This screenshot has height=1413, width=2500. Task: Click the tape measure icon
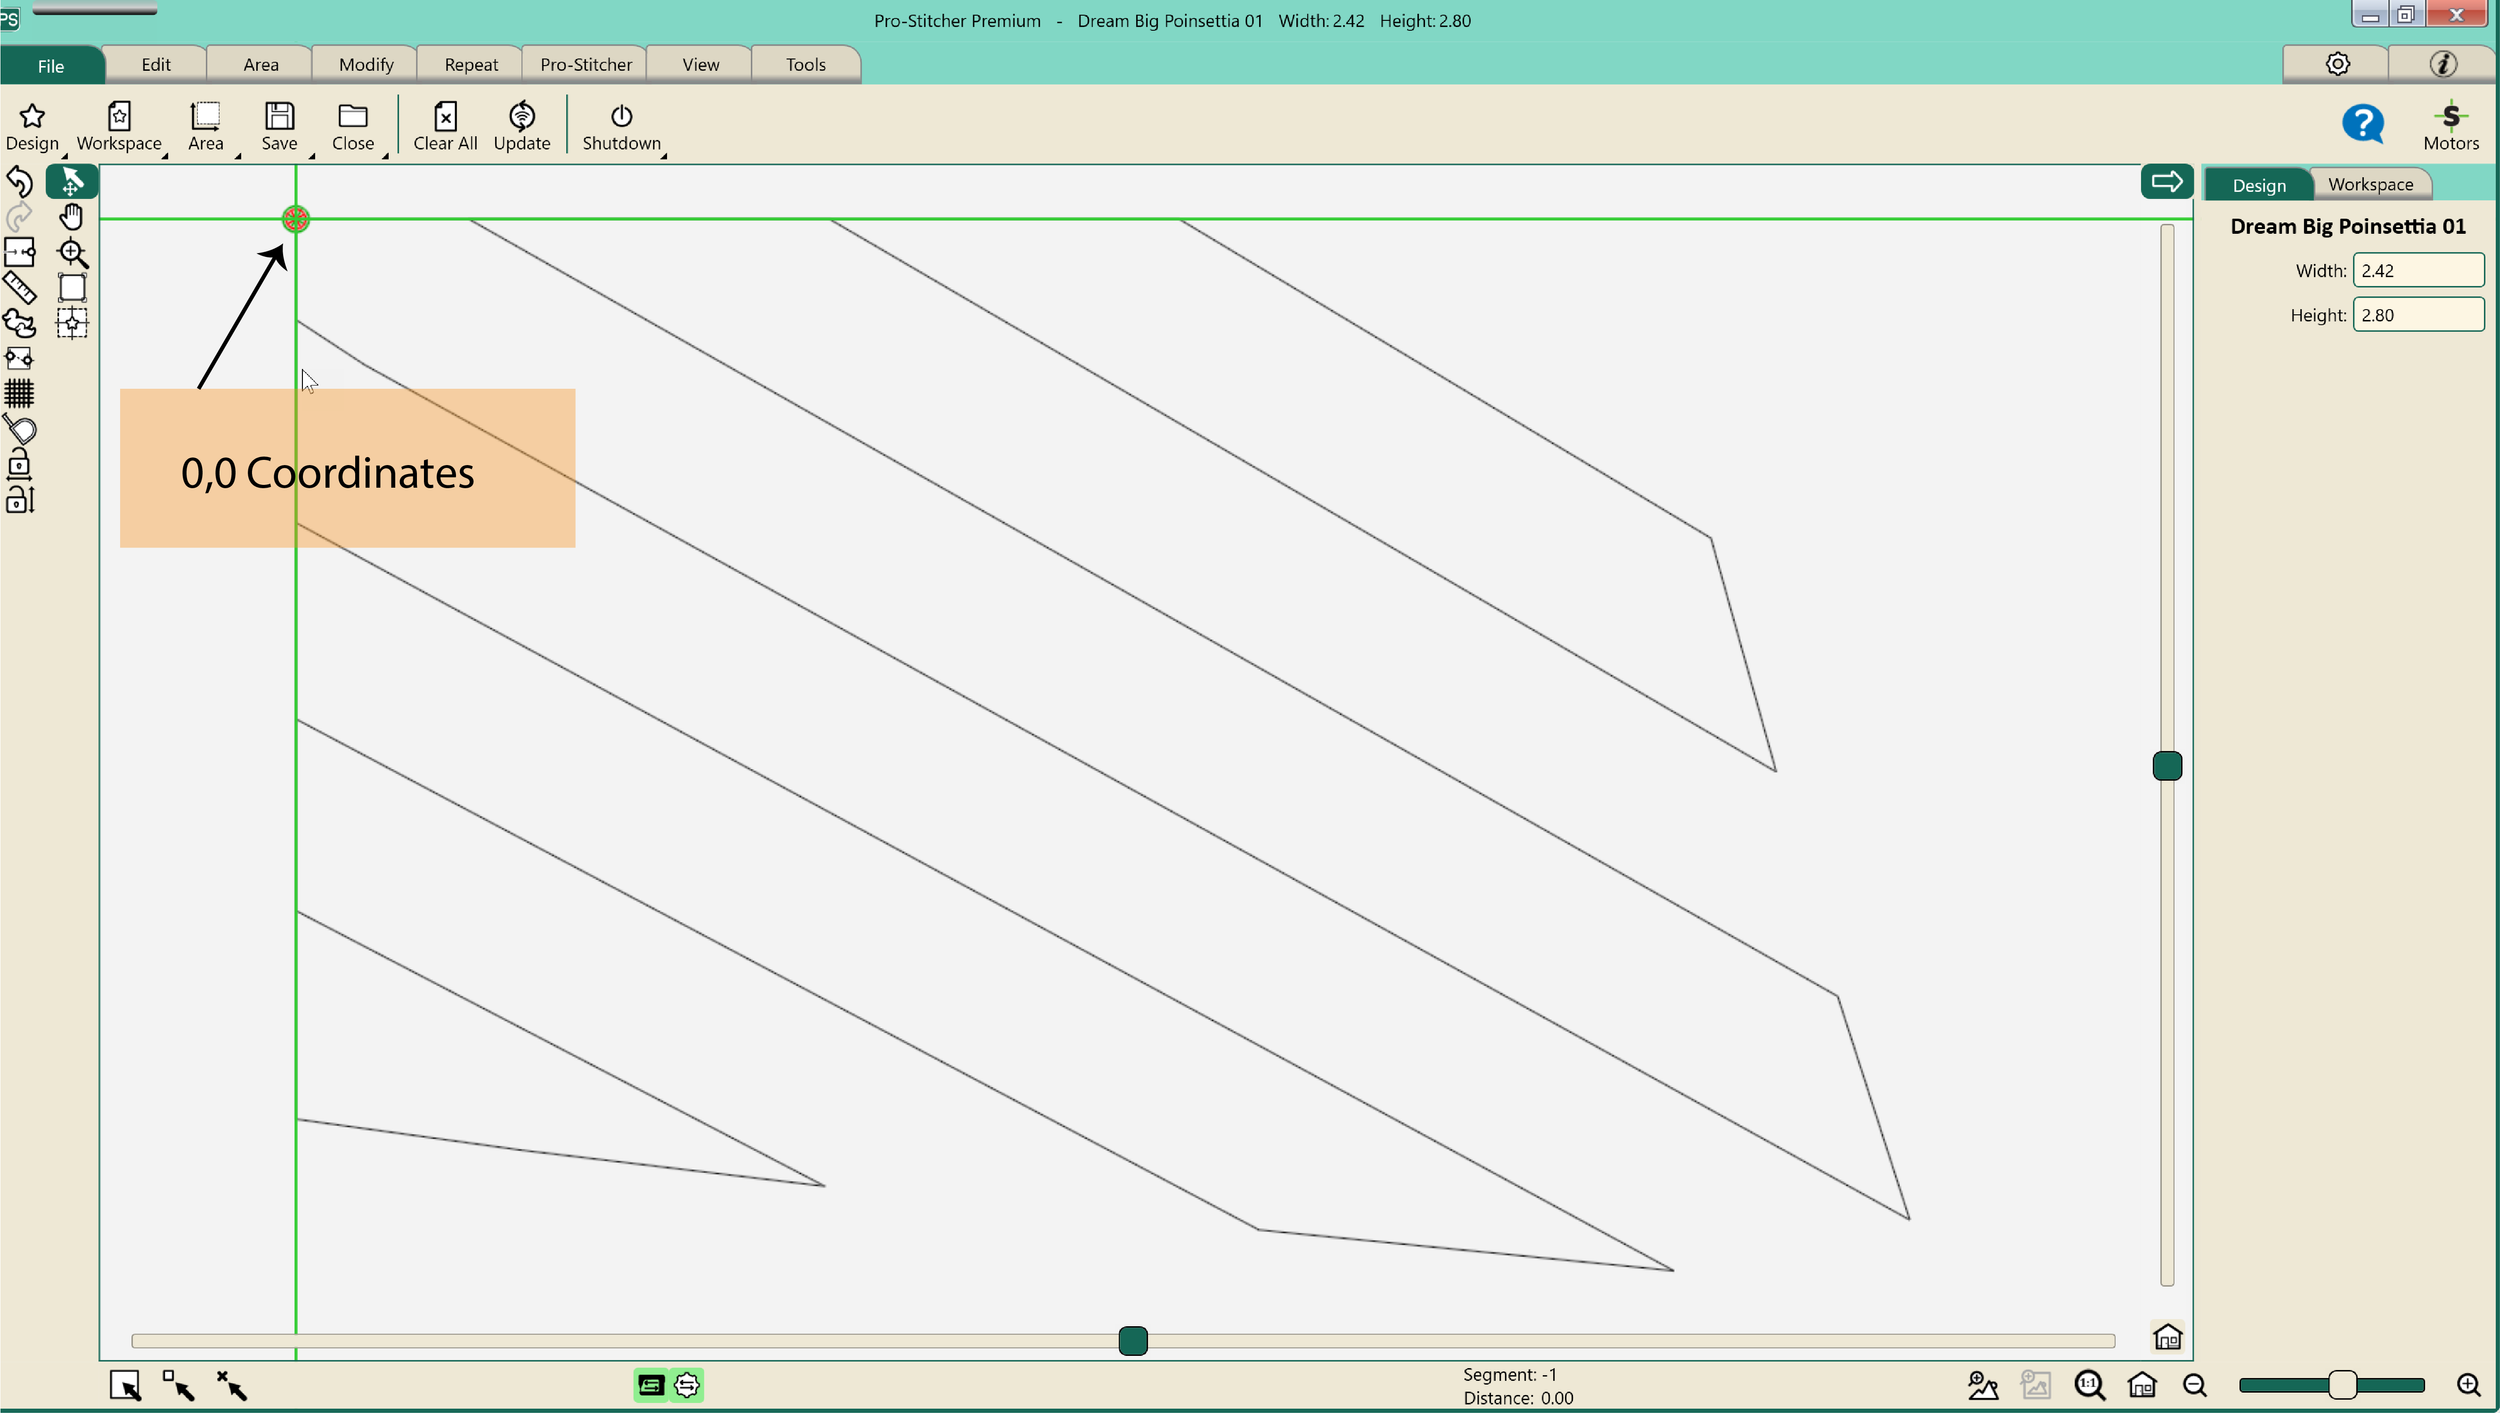click(x=20, y=430)
